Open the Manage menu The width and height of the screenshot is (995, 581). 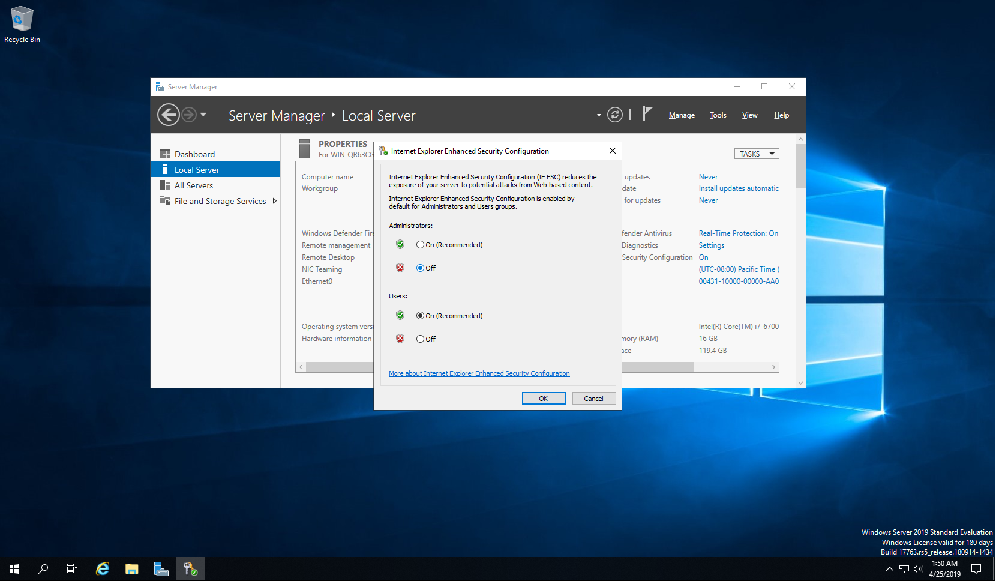click(x=682, y=115)
